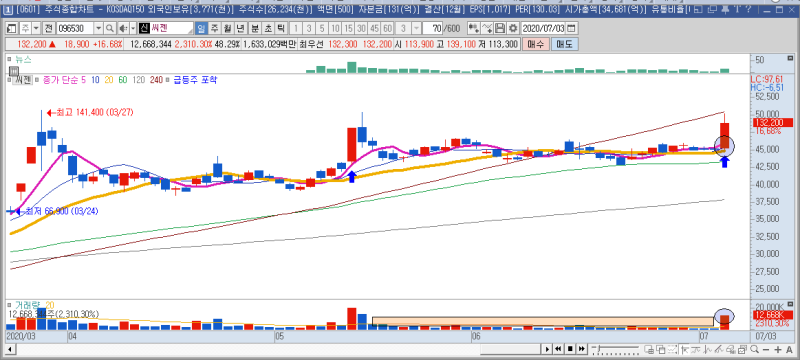Toggle the 분 minute period button
The image size is (800, 360).
coord(254,28)
